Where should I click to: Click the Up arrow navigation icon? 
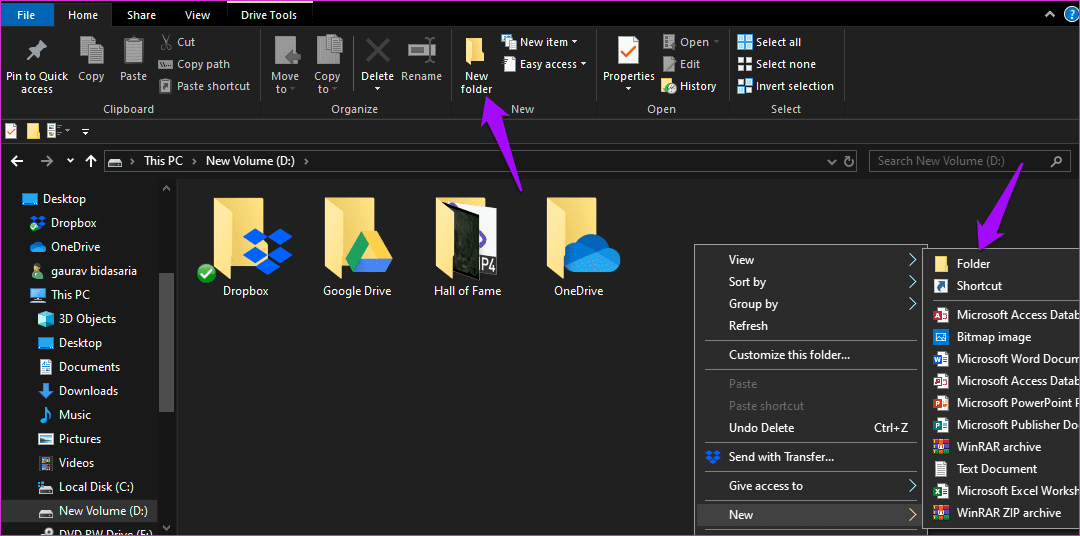click(x=90, y=161)
